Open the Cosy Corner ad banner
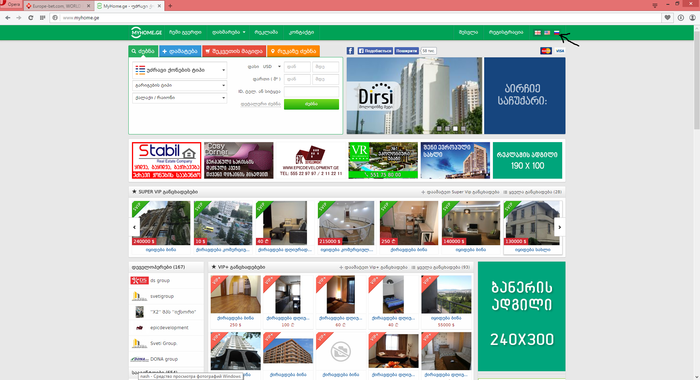Screen dimensions: 700x380 (238, 160)
